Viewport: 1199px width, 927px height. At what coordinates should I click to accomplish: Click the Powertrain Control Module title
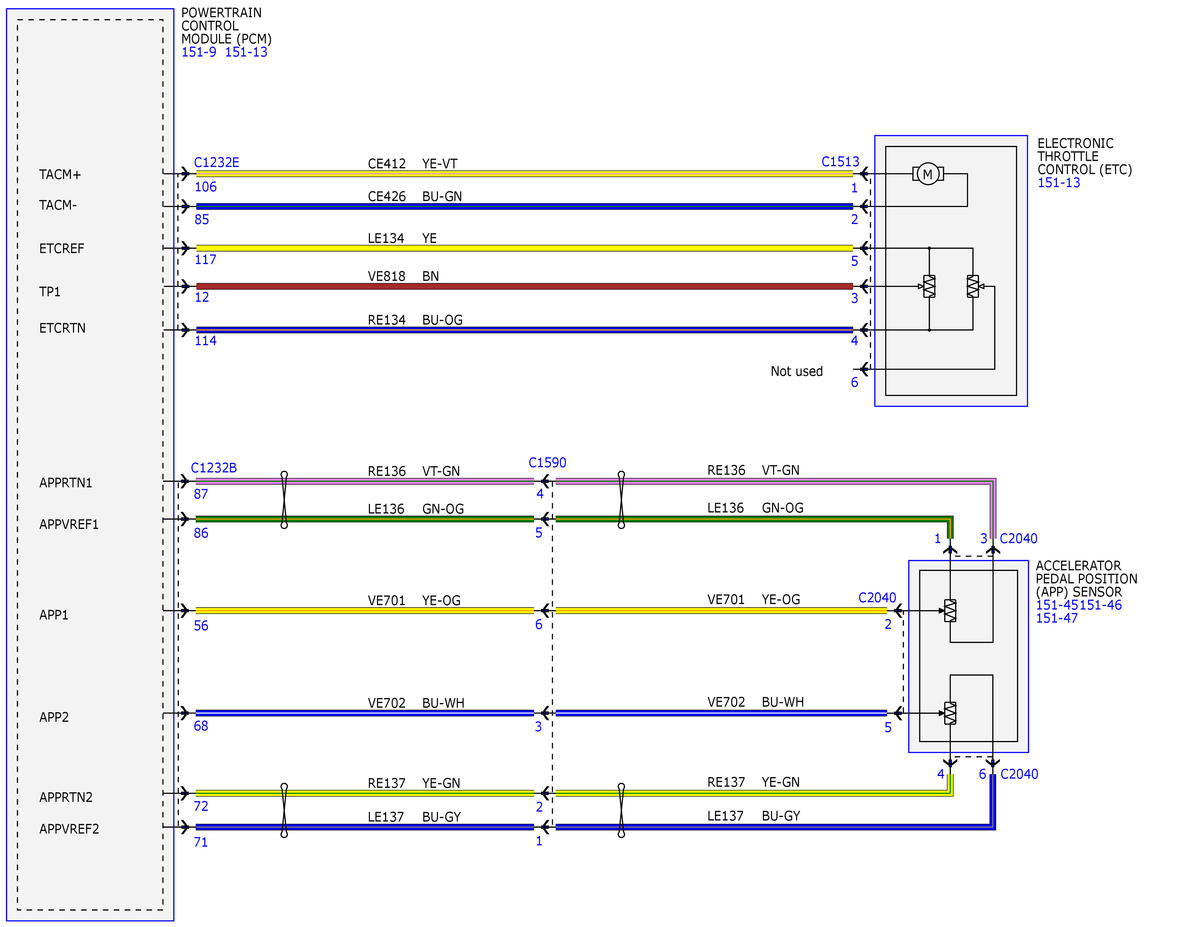[226, 26]
